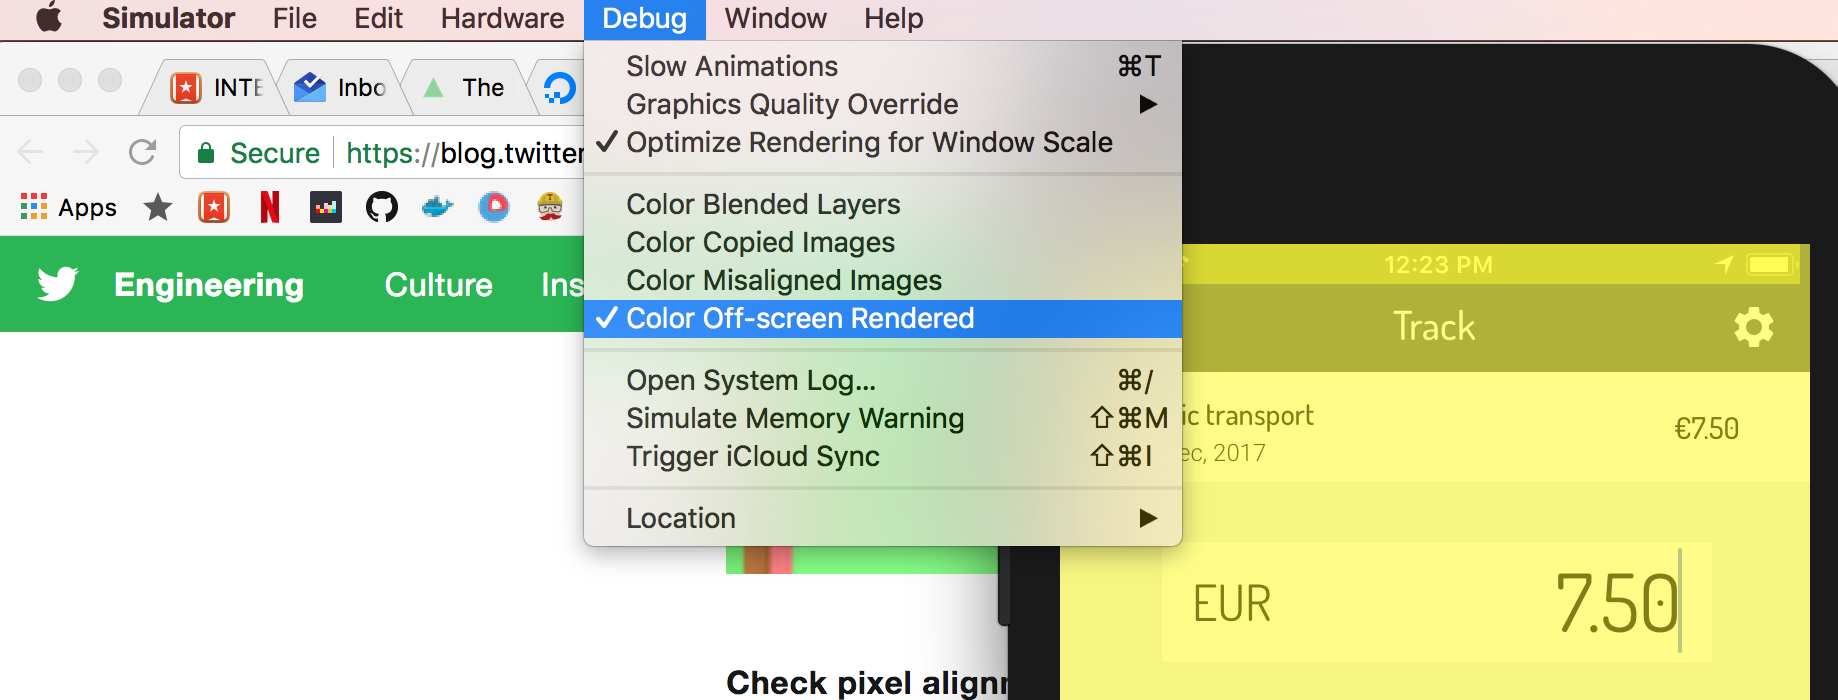The image size is (1838, 700).
Task: Click the EUR amount input field
Action: pyautogui.click(x=1435, y=603)
